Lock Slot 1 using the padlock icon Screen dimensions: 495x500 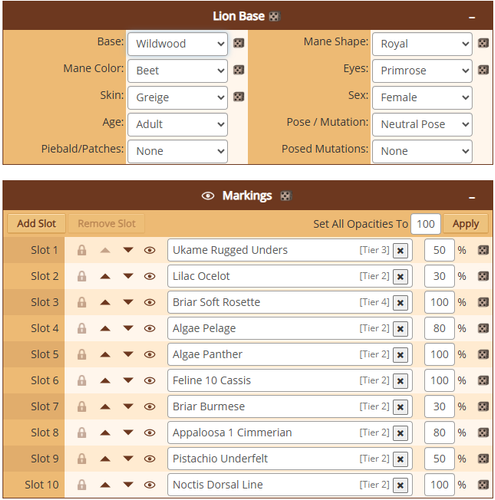click(82, 250)
